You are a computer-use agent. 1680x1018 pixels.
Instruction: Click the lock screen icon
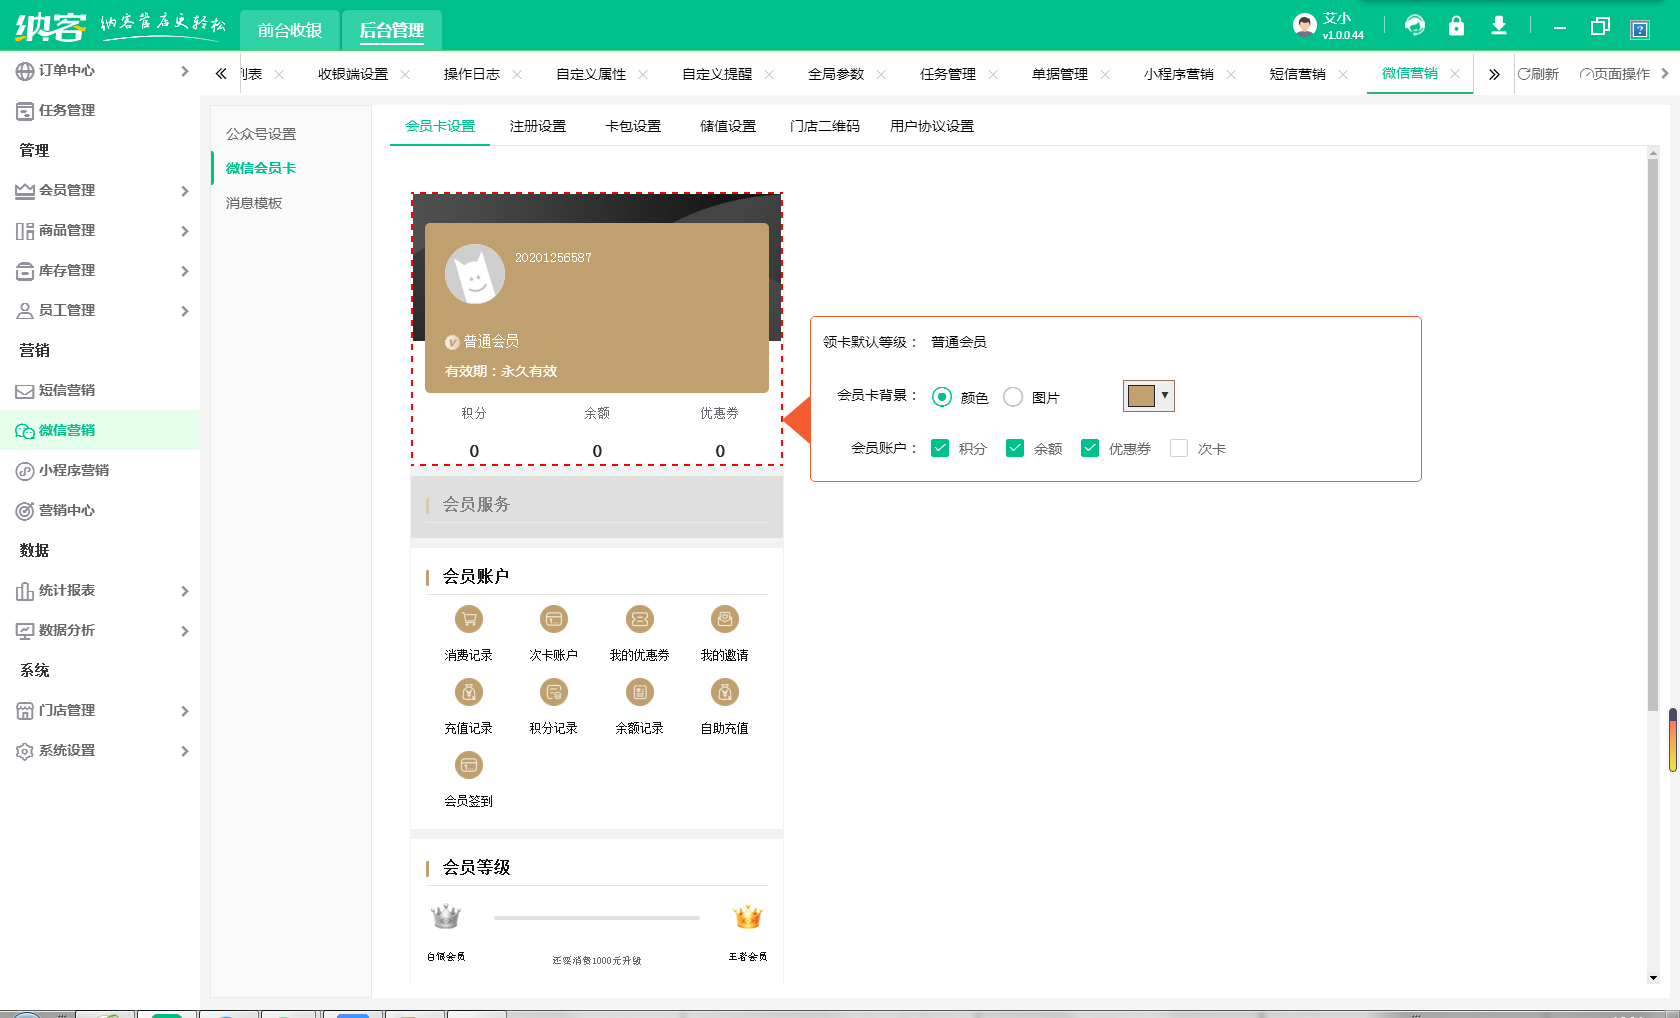[1457, 25]
